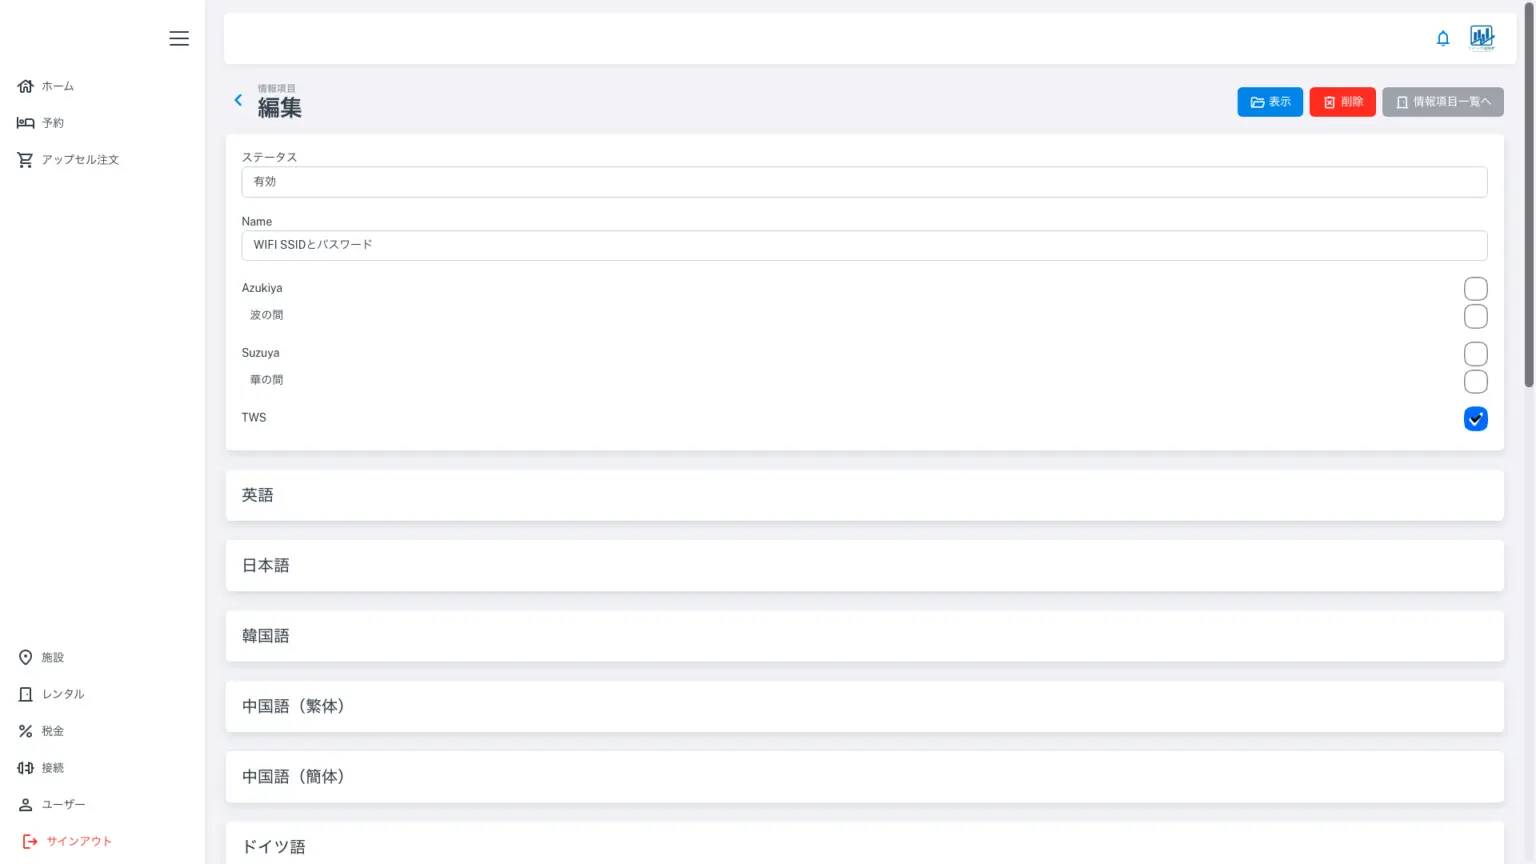
Task: Go back using the left chevron
Action: [x=238, y=100]
